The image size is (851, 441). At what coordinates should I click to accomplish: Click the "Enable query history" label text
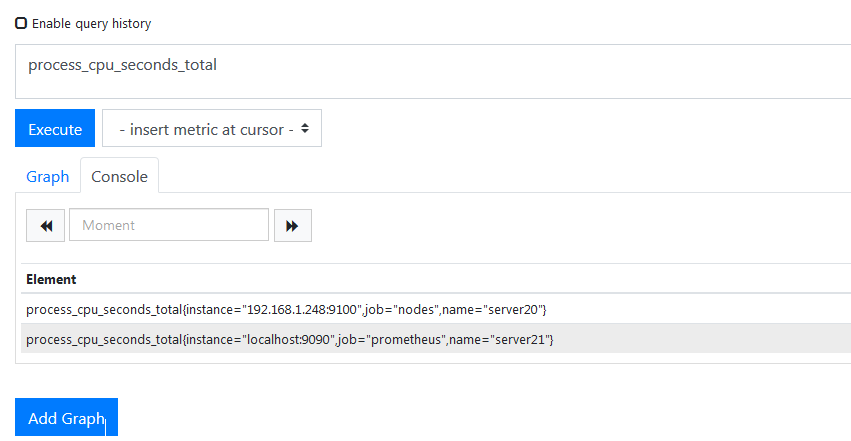coord(92,23)
